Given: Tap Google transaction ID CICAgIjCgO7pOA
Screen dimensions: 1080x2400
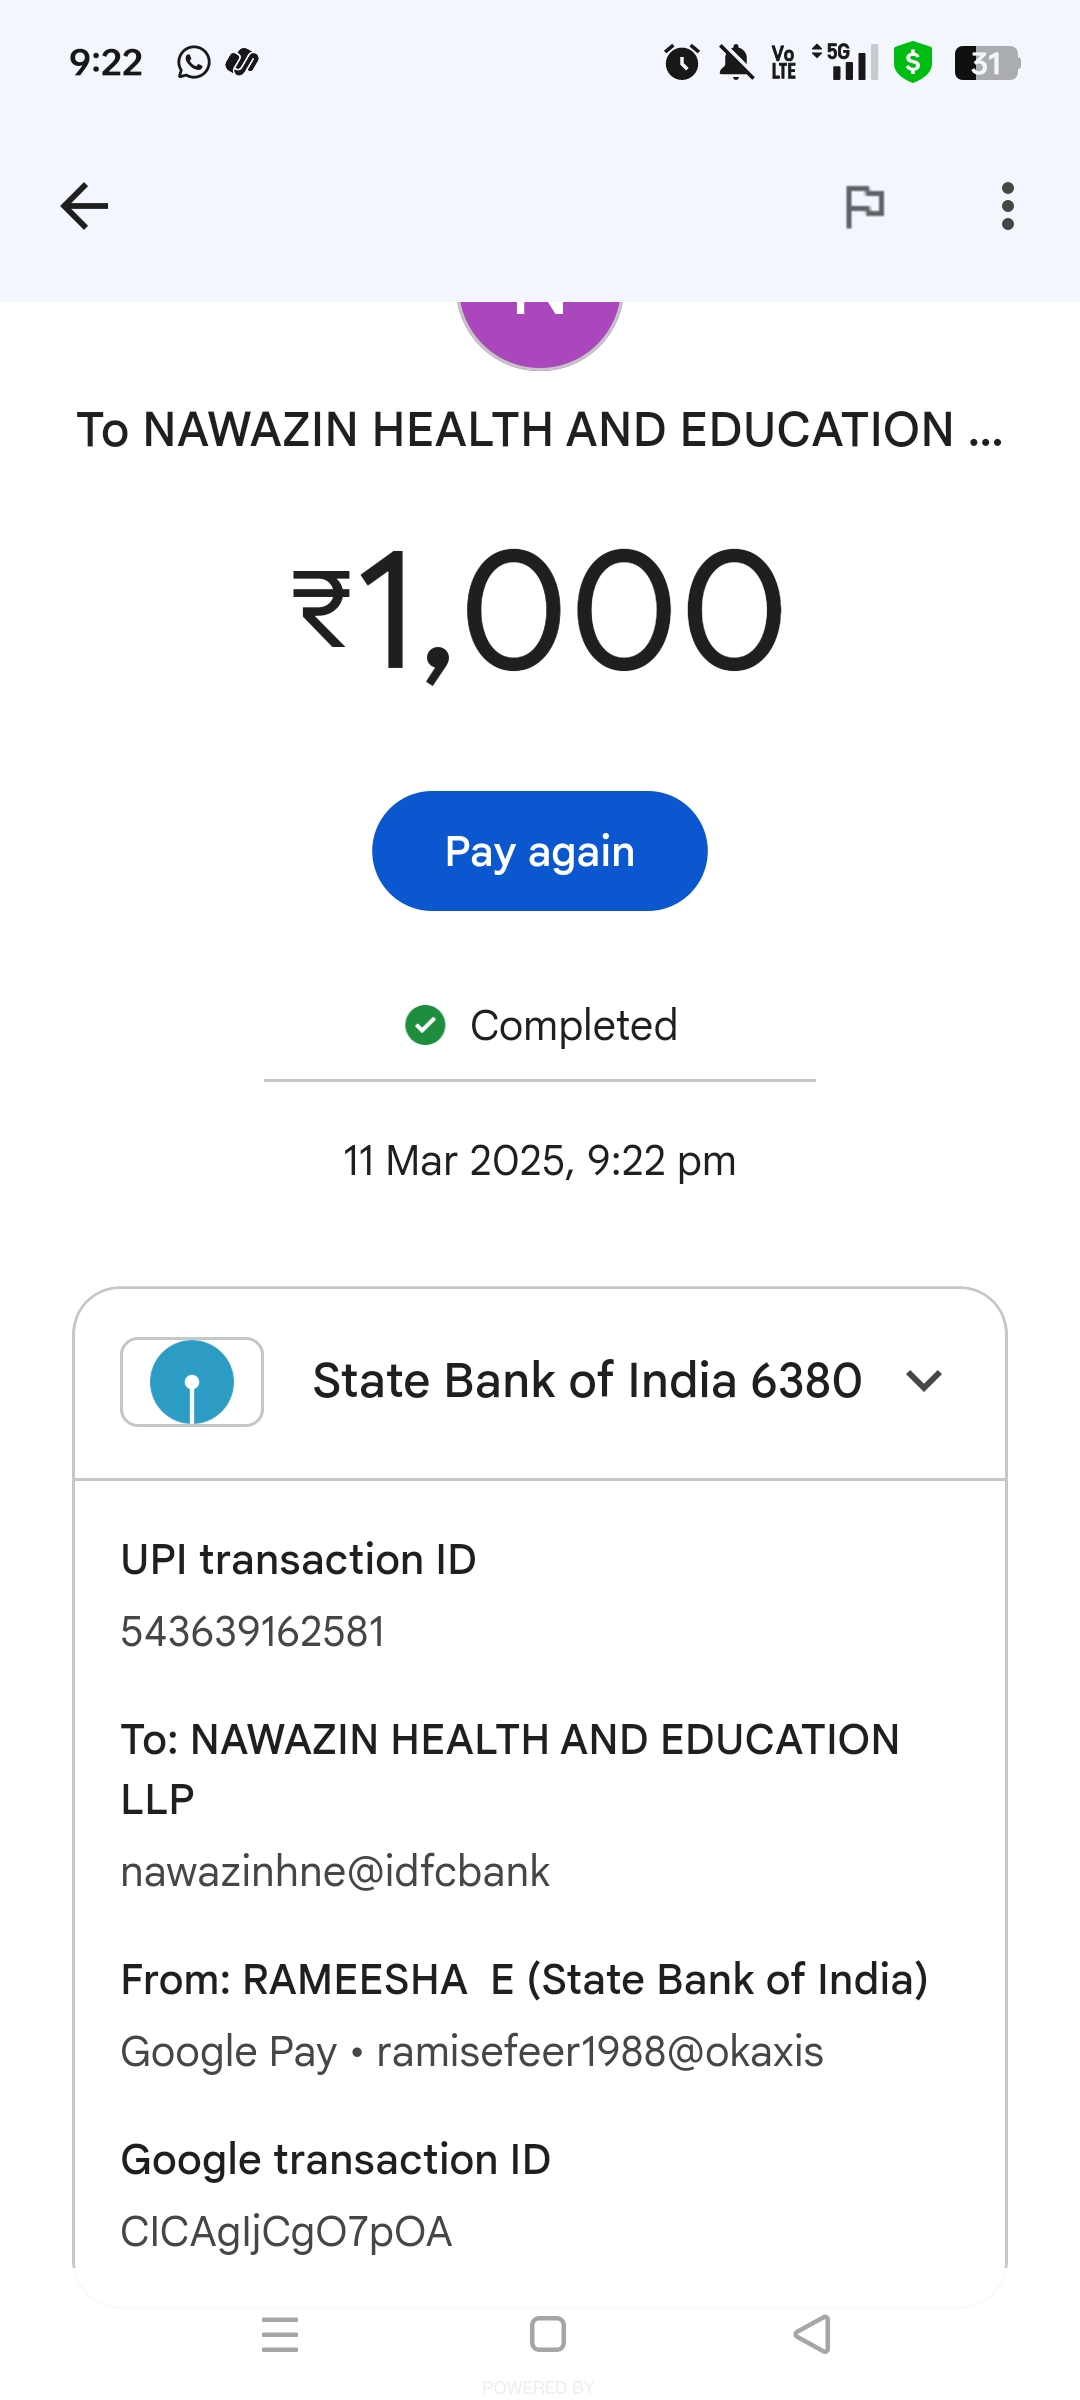Looking at the screenshot, I should click(x=286, y=2232).
